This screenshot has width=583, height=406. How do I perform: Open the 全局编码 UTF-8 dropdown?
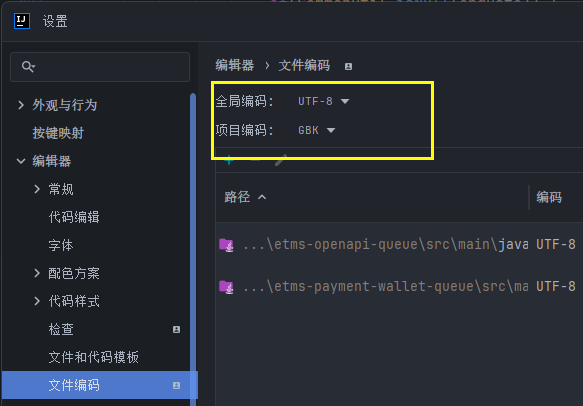pyautogui.click(x=323, y=101)
